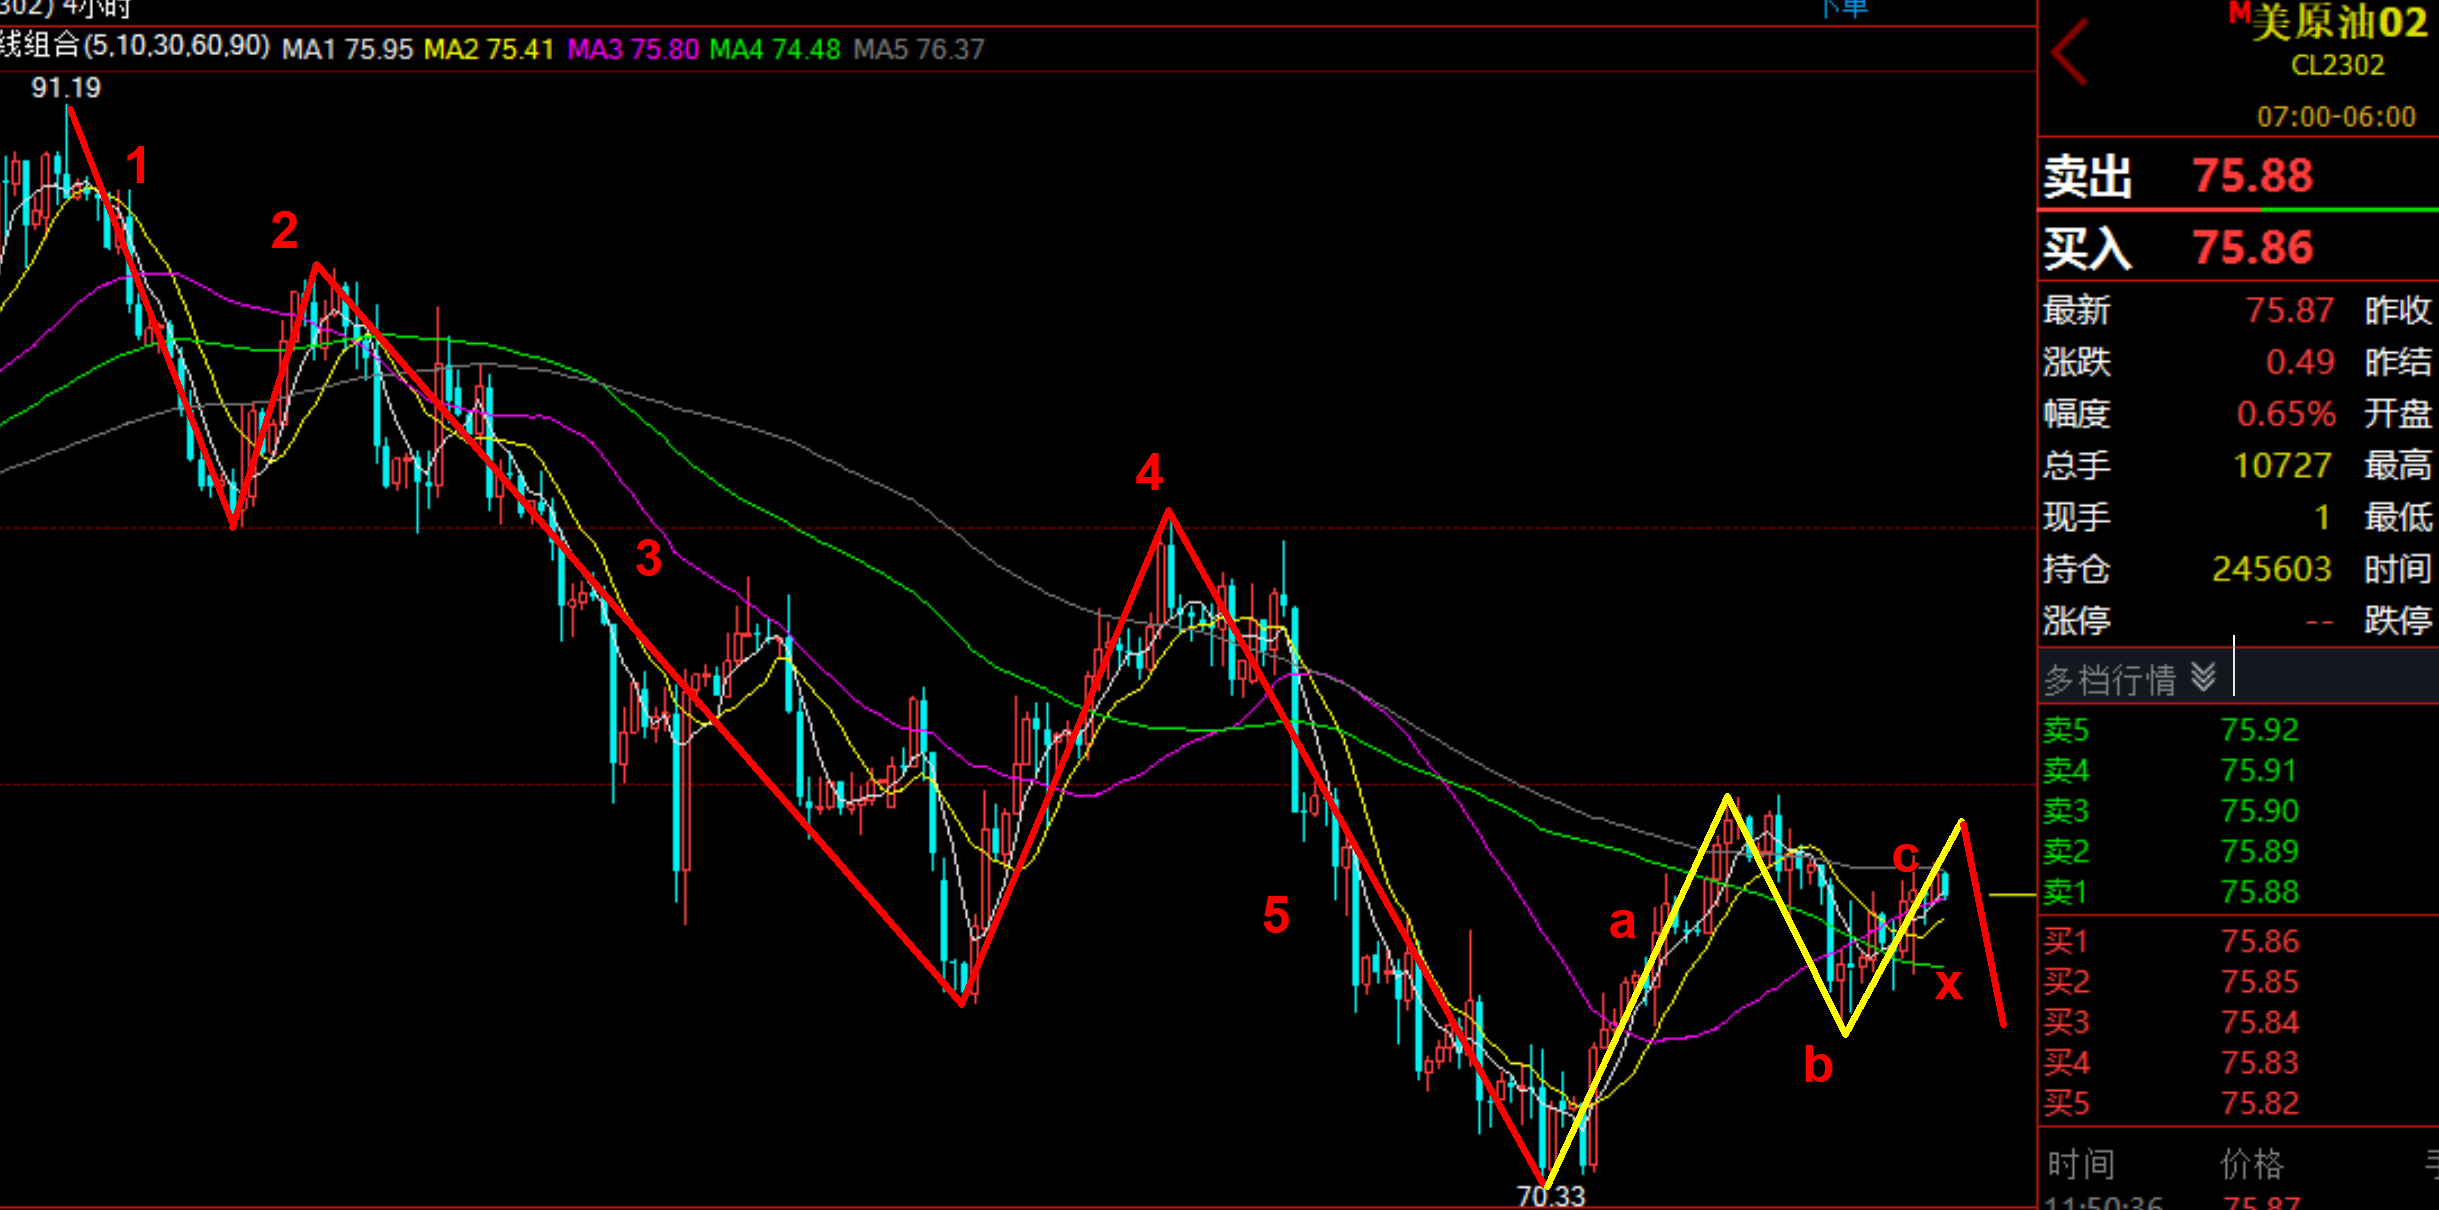2439x1210 pixels.
Task: Click the 70.33 low price label
Action: click(x=1551, y=1196)
